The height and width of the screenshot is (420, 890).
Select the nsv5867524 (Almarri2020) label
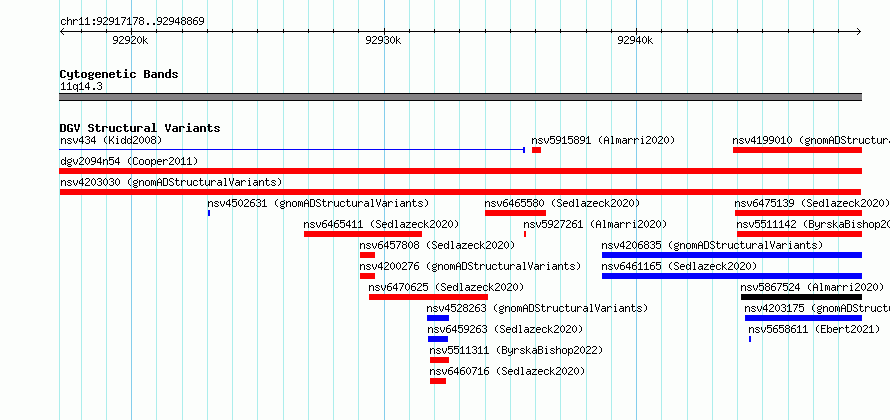[812, 287]
